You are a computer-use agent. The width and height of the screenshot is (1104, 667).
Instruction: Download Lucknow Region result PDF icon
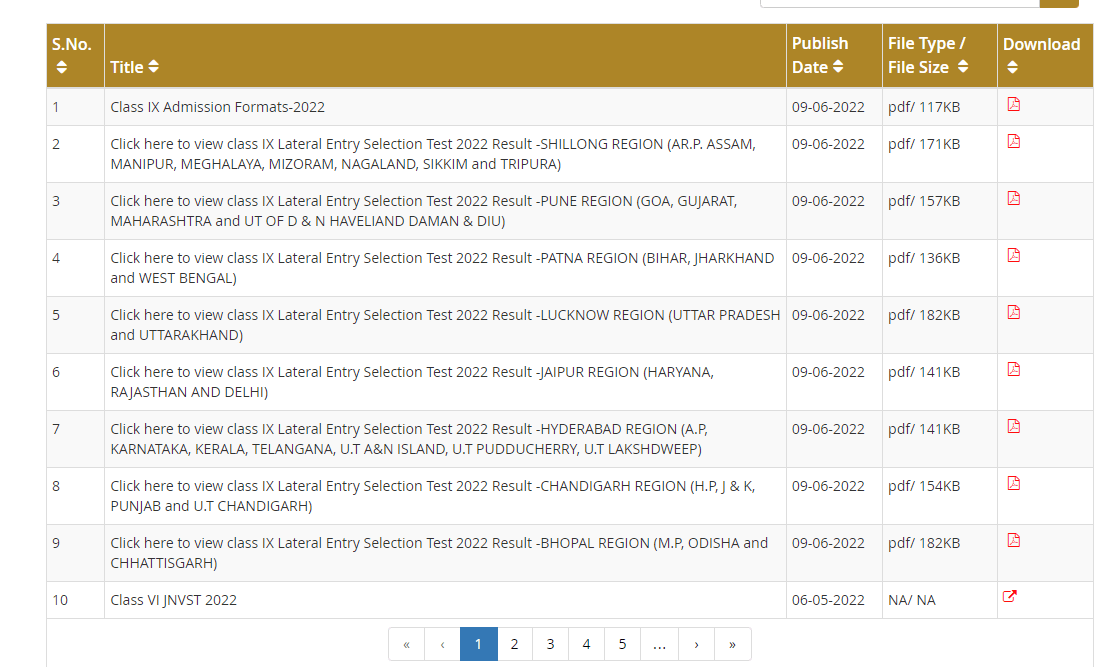tap(1013, 312)
